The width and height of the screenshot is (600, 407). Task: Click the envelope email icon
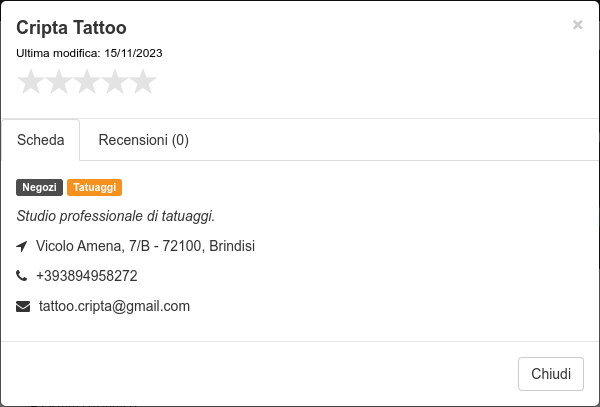(23, 306)
